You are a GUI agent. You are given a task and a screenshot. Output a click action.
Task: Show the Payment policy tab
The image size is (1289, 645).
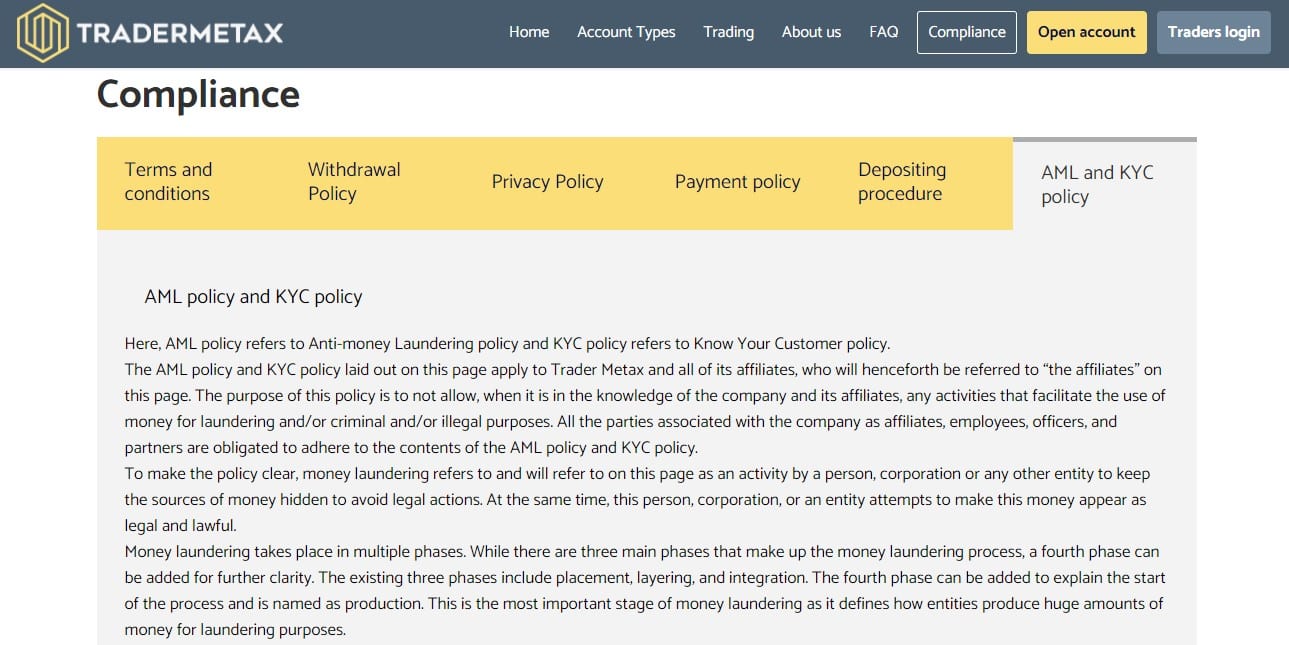pos(738,182)
